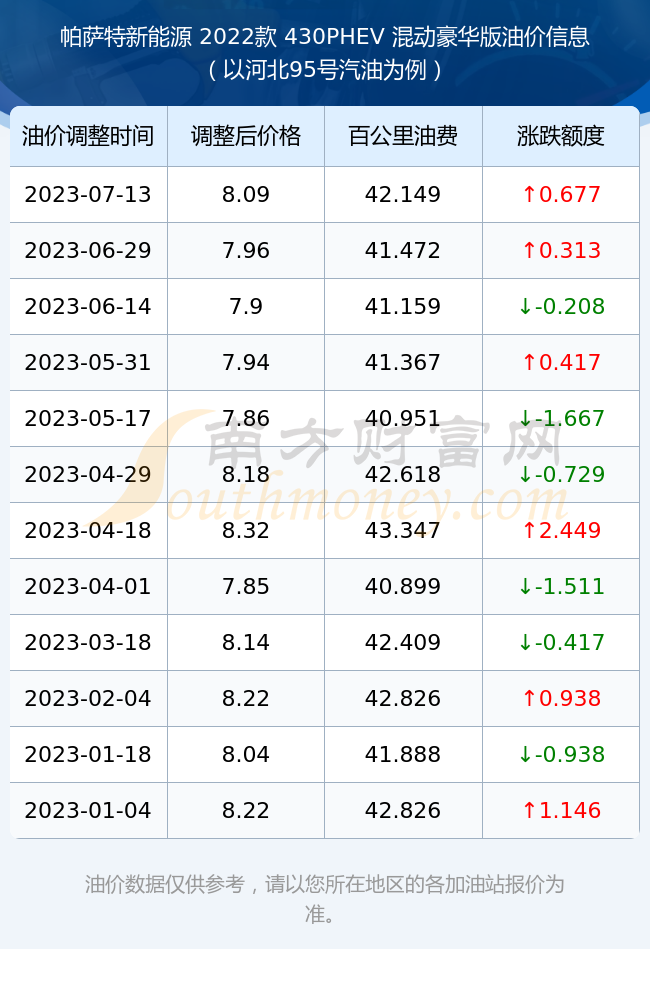This screenshot has height=1000, width=650.
Task: Select the 涨跌额度 column header
Action: tap(561, 136)
